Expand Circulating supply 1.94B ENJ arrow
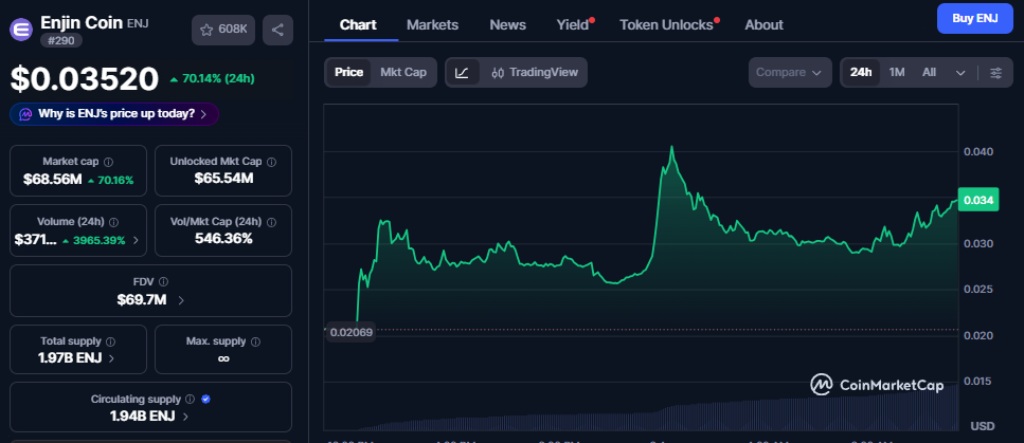The image size is (1024, 443). (x=185, y=416)
